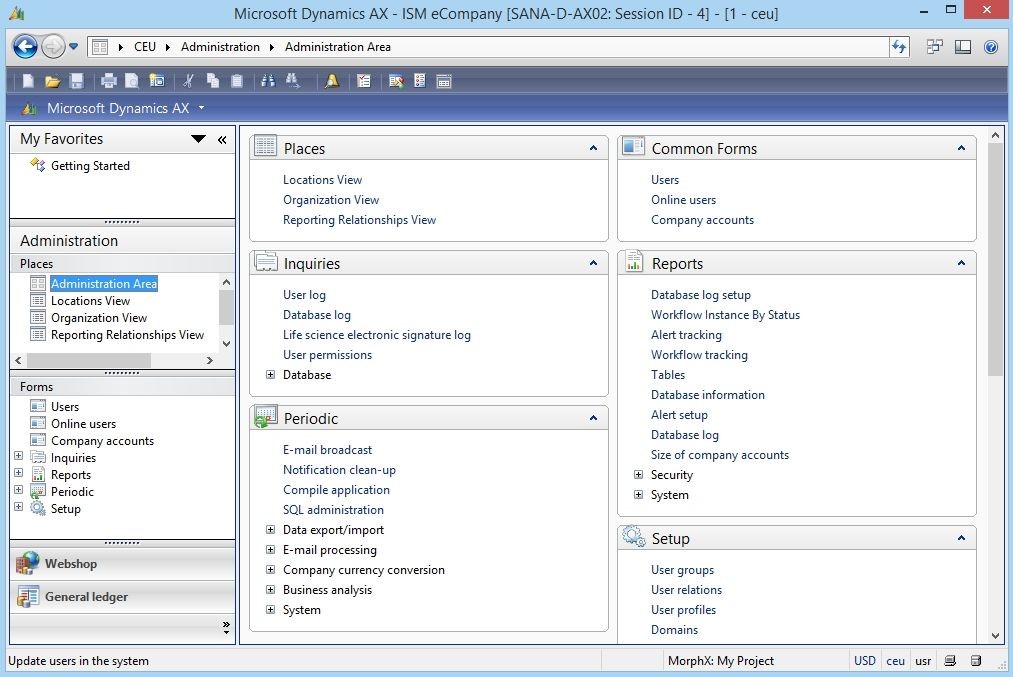Click the last toolbar icon, the form window

tap(444, 81)
